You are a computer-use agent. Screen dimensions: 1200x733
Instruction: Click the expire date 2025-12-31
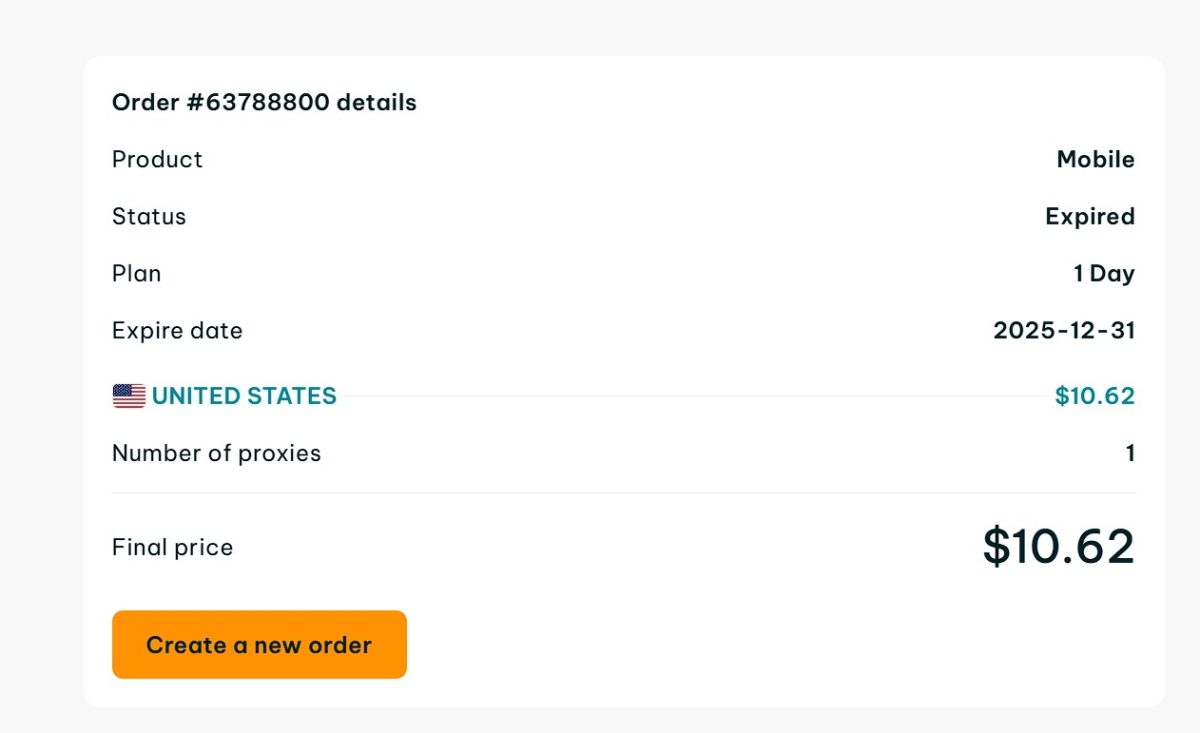coord(1064,330)
